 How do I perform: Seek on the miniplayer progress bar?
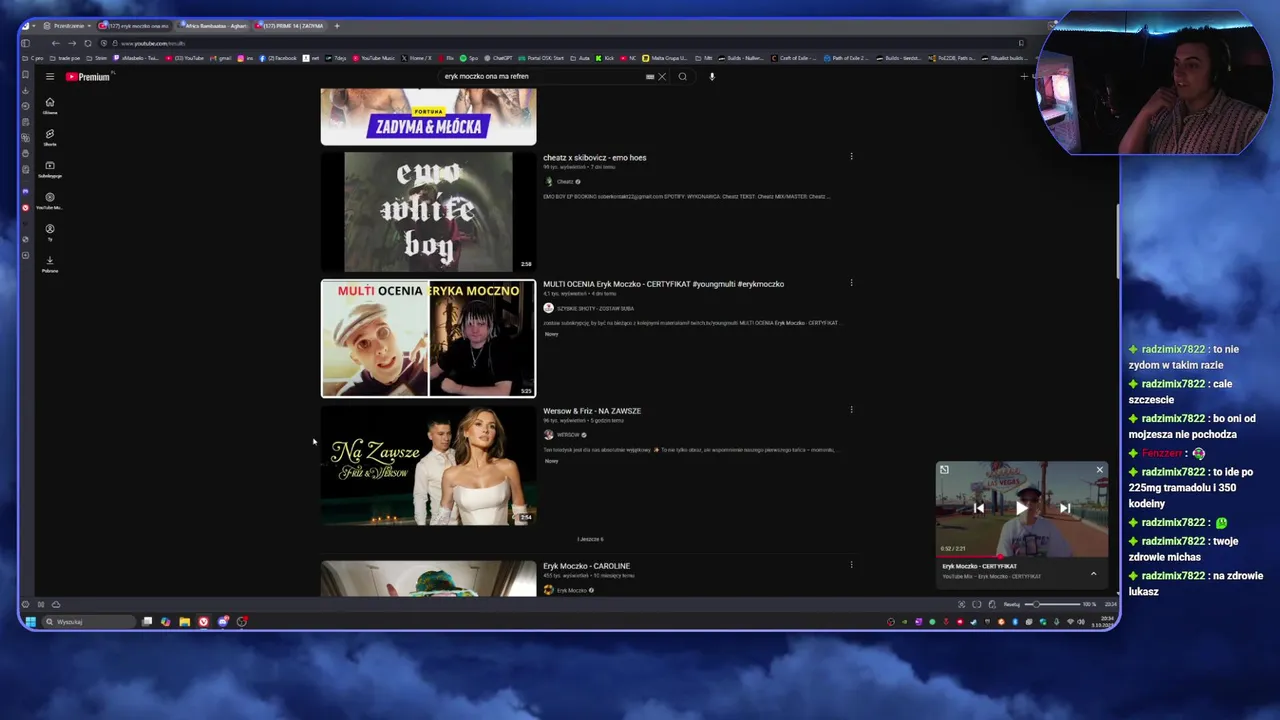pyautogui.click(x=1022, y=556)
